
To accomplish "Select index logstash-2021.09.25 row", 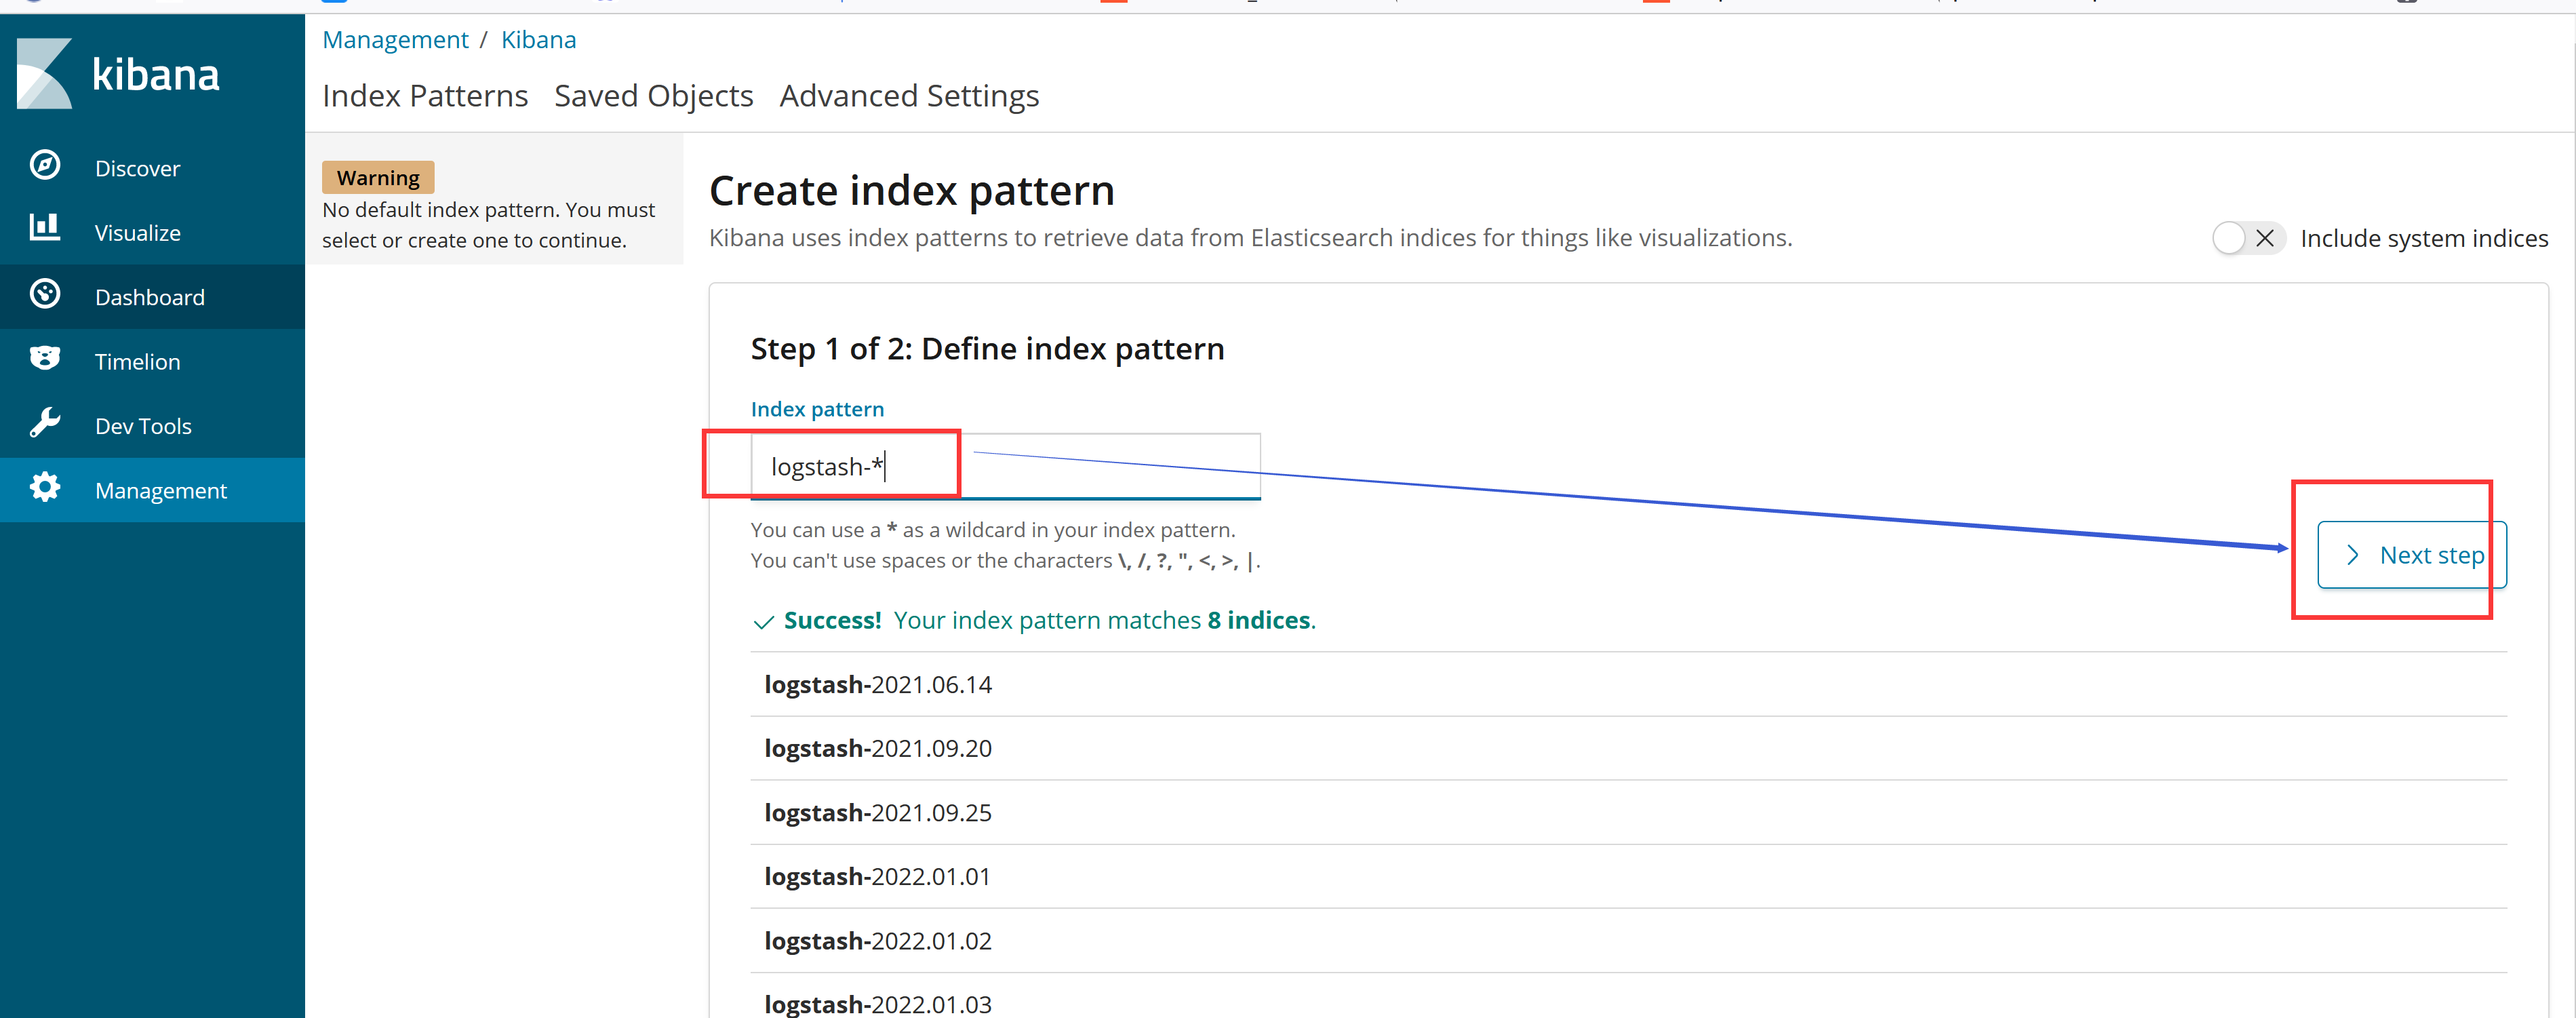I will [x=1628, y=813].
